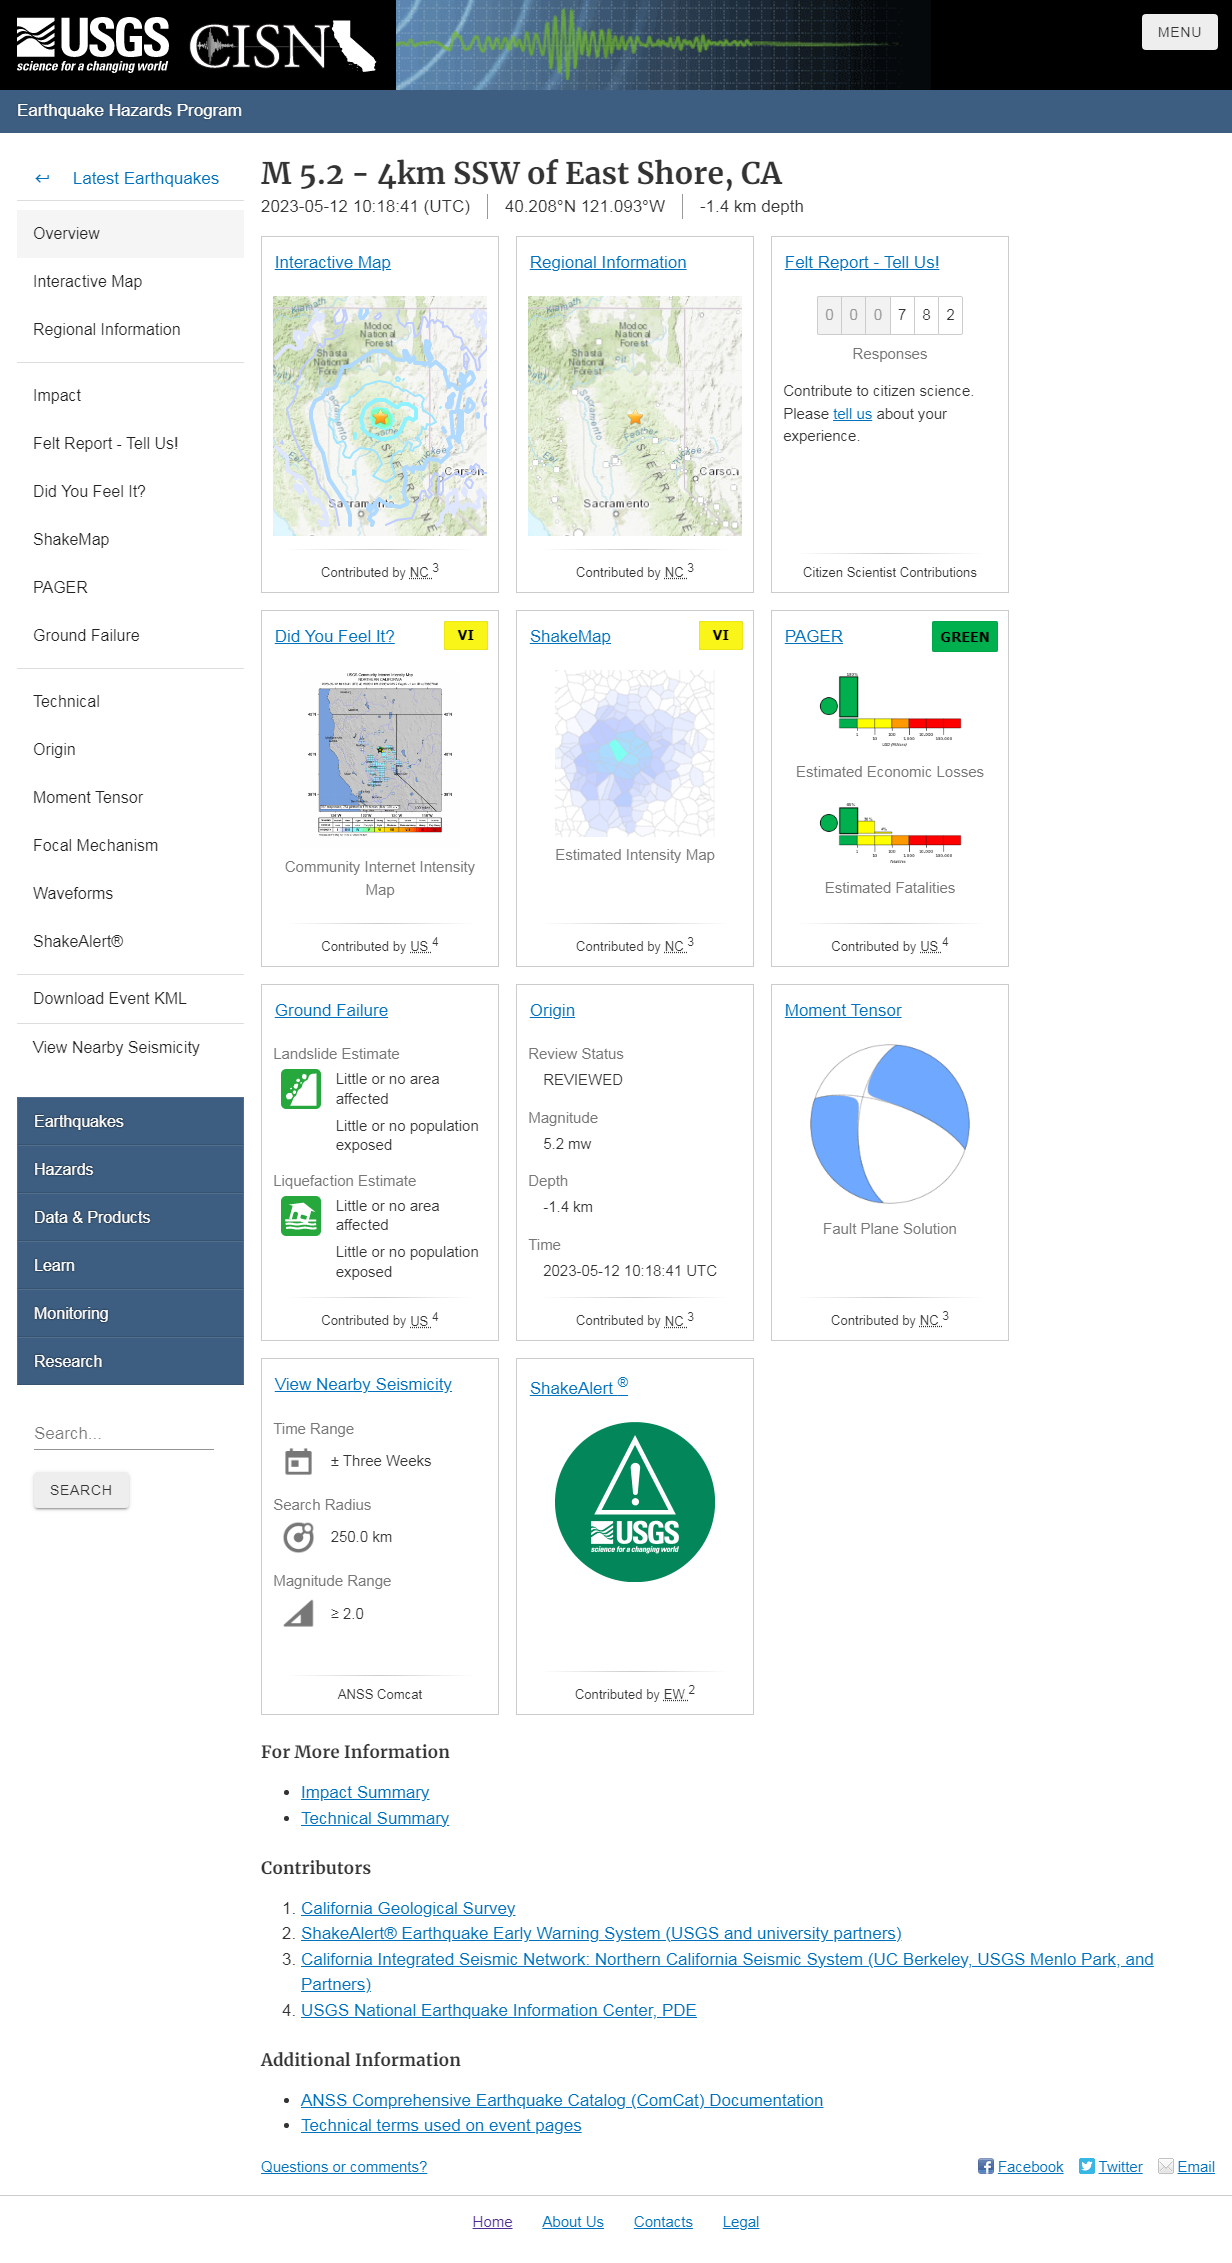Open Technical terms used on event pages
The image size is (1232, 2263).
pos(441,2125)
